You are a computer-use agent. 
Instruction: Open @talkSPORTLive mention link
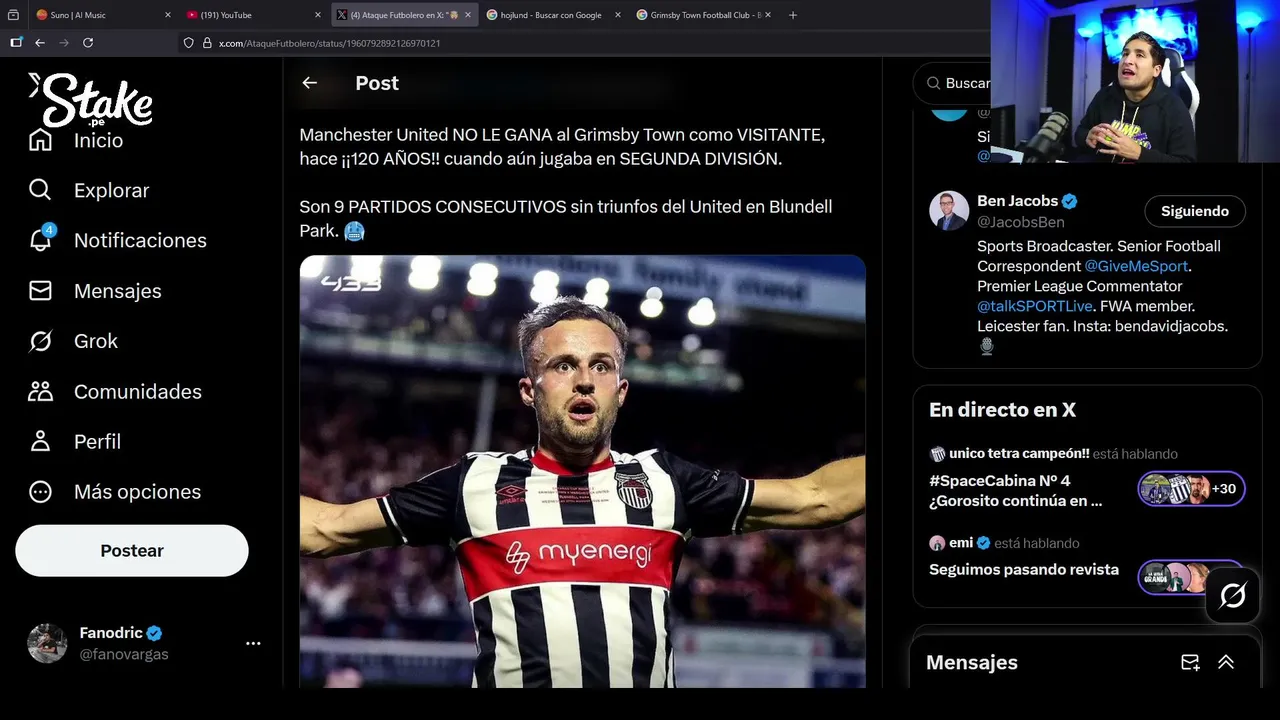[1035, 306]
